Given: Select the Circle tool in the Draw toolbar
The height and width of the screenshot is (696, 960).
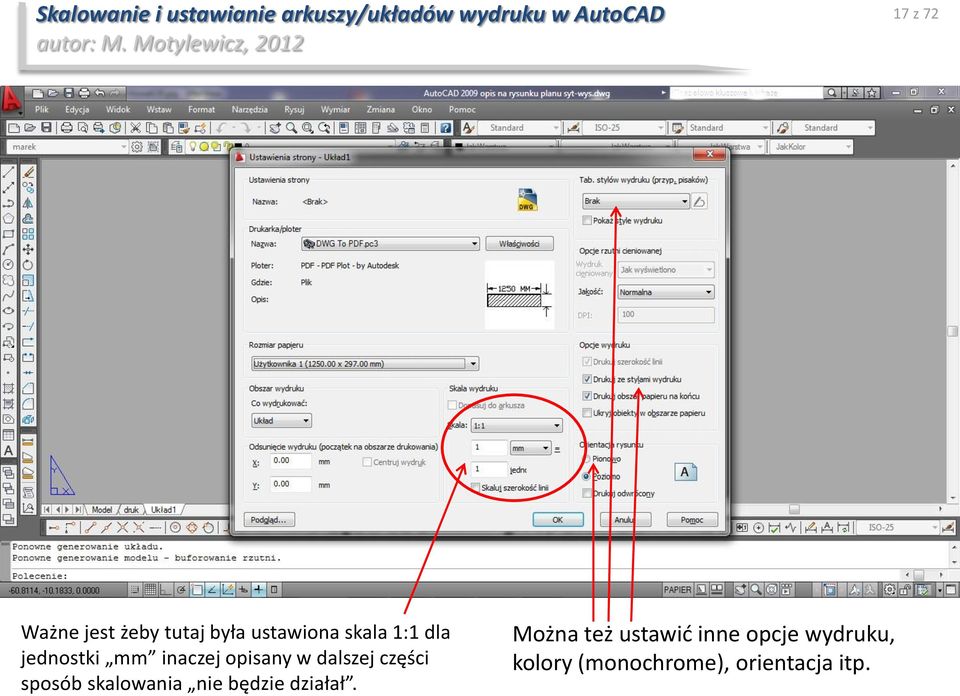Looking at the screenshot, I should 9,265.
